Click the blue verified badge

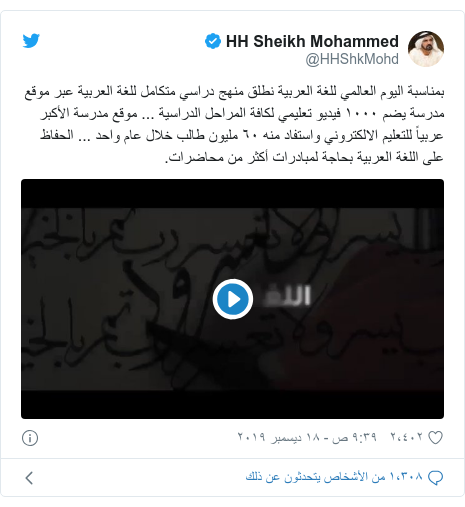[x=213, y=41]
